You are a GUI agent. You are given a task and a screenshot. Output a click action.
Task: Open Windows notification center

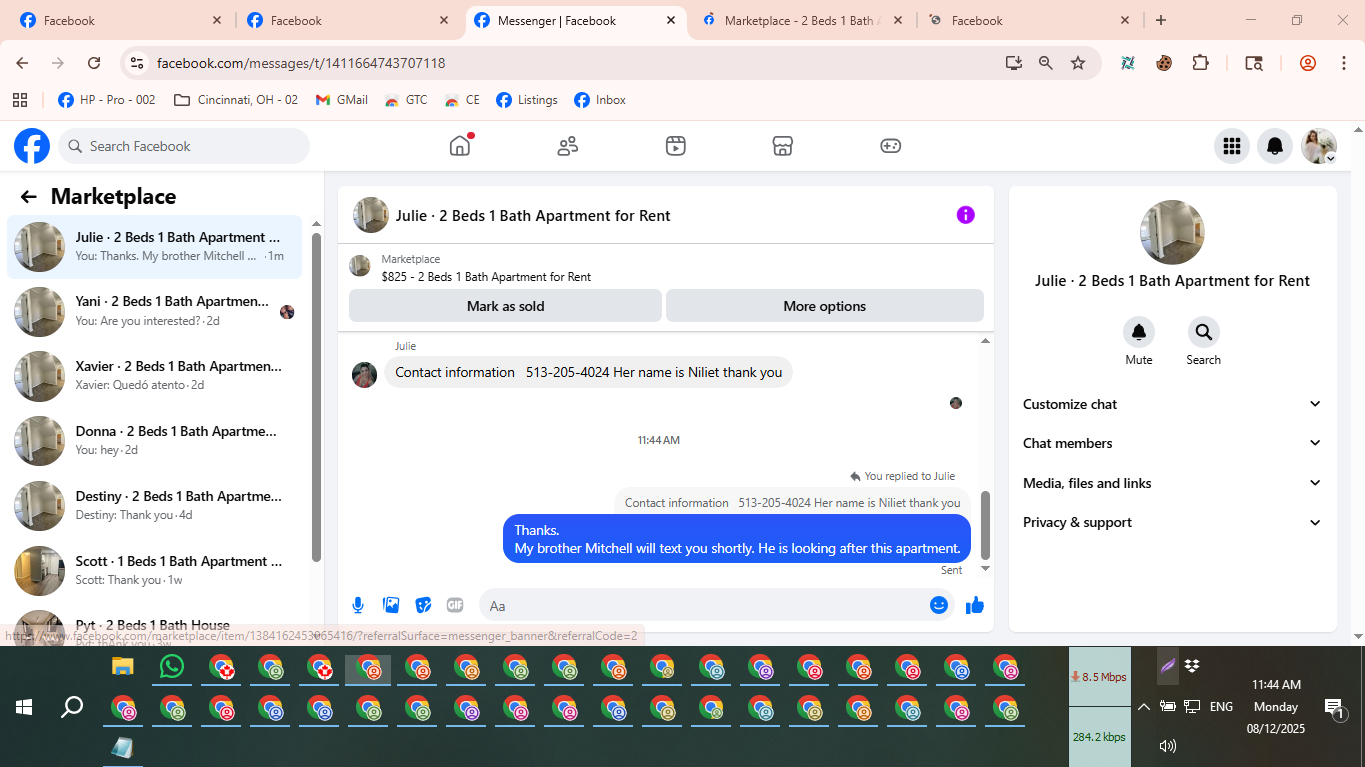tap(1334, 708)
